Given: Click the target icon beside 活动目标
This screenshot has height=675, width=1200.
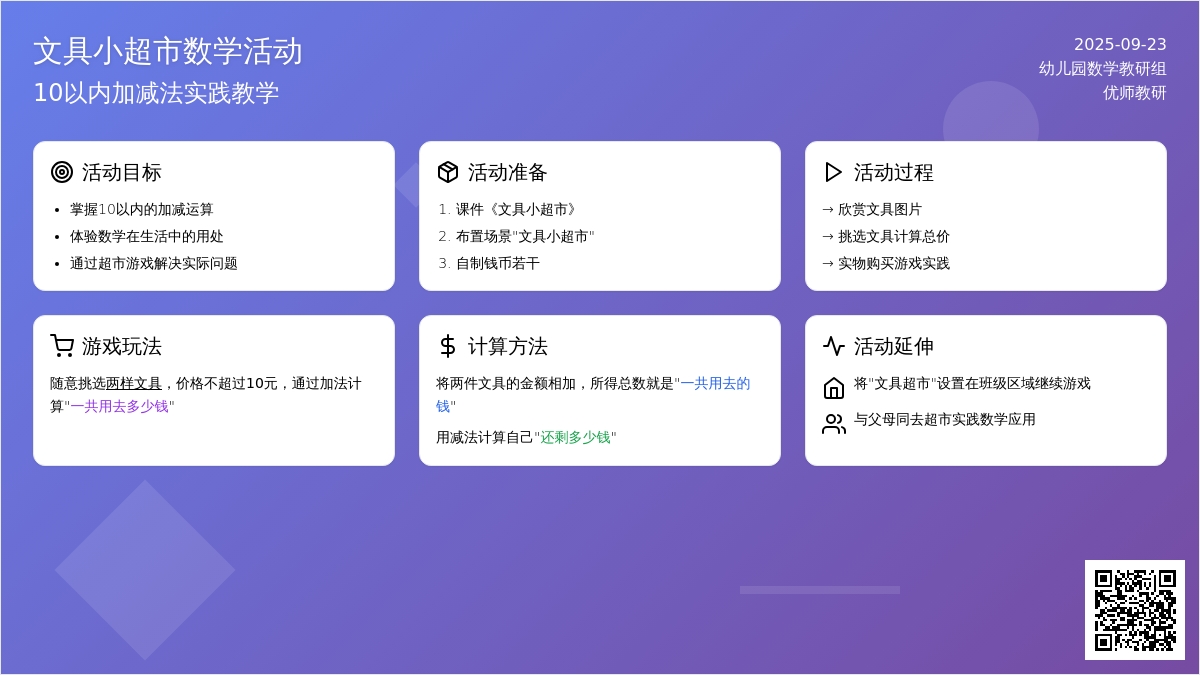Looking at the screenshot, I should 62,172.
